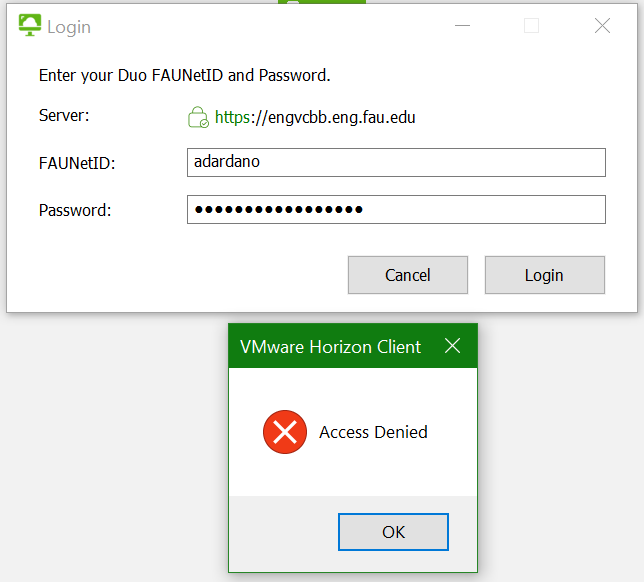
Task: Click the Enter your Duo FAUNetID instruction text
Action: click(184, 75)
